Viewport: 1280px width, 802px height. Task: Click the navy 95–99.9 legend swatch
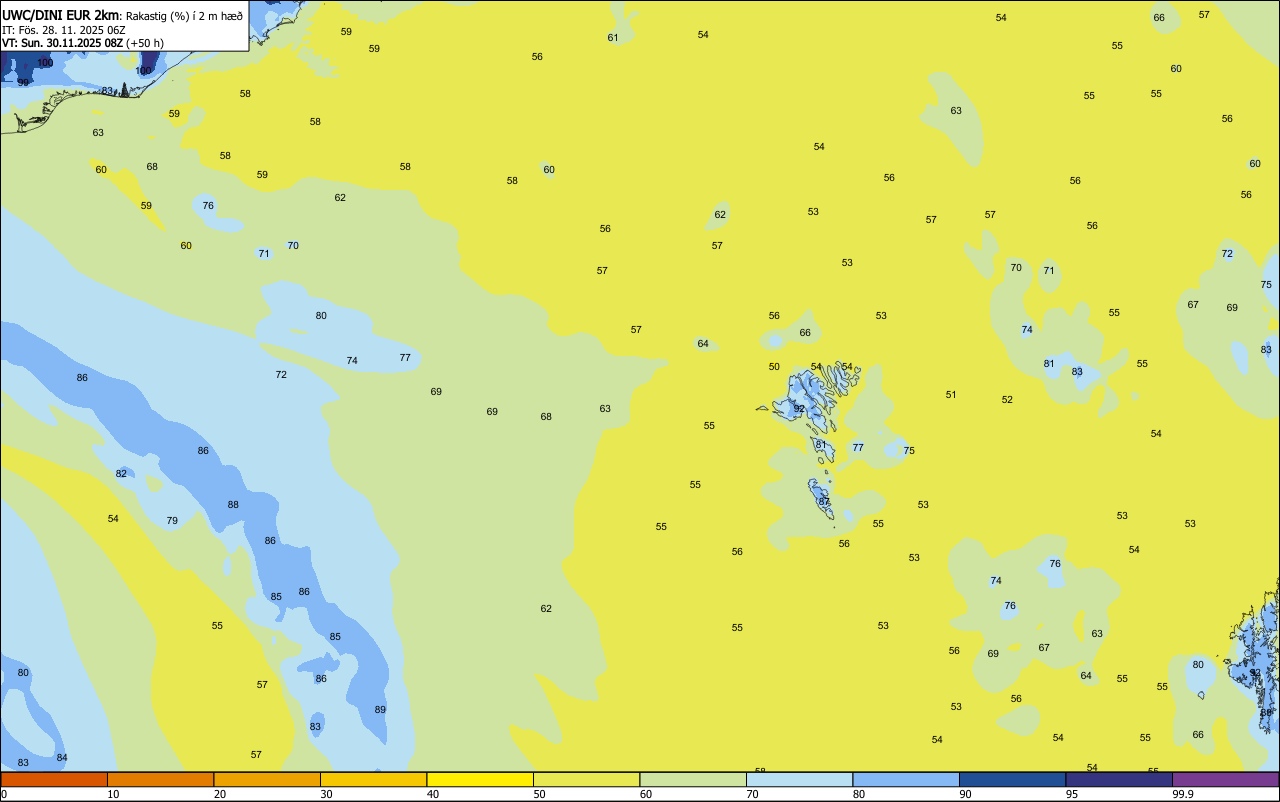pos(1119,779)
